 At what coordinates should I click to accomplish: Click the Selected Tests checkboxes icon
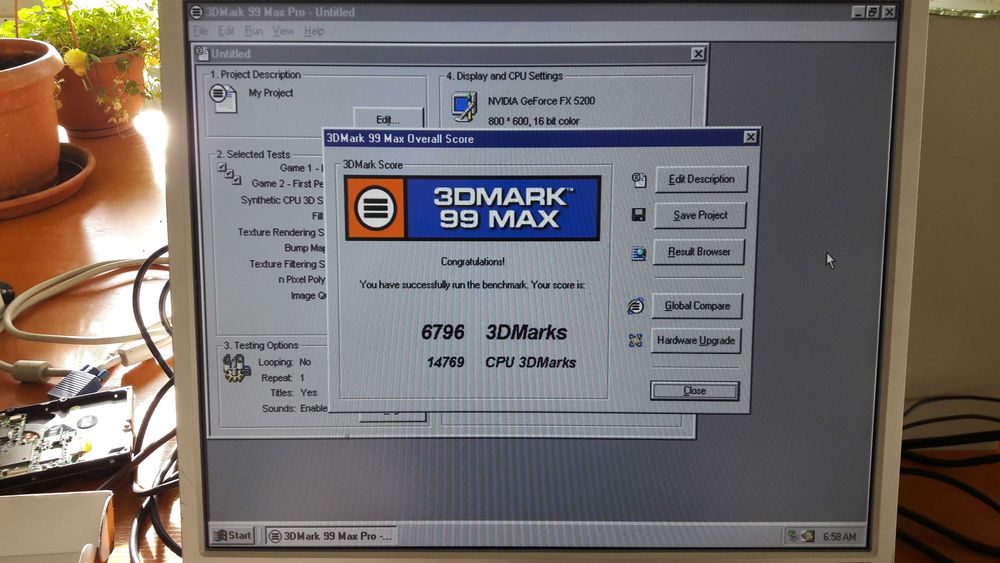coord(229,173)
